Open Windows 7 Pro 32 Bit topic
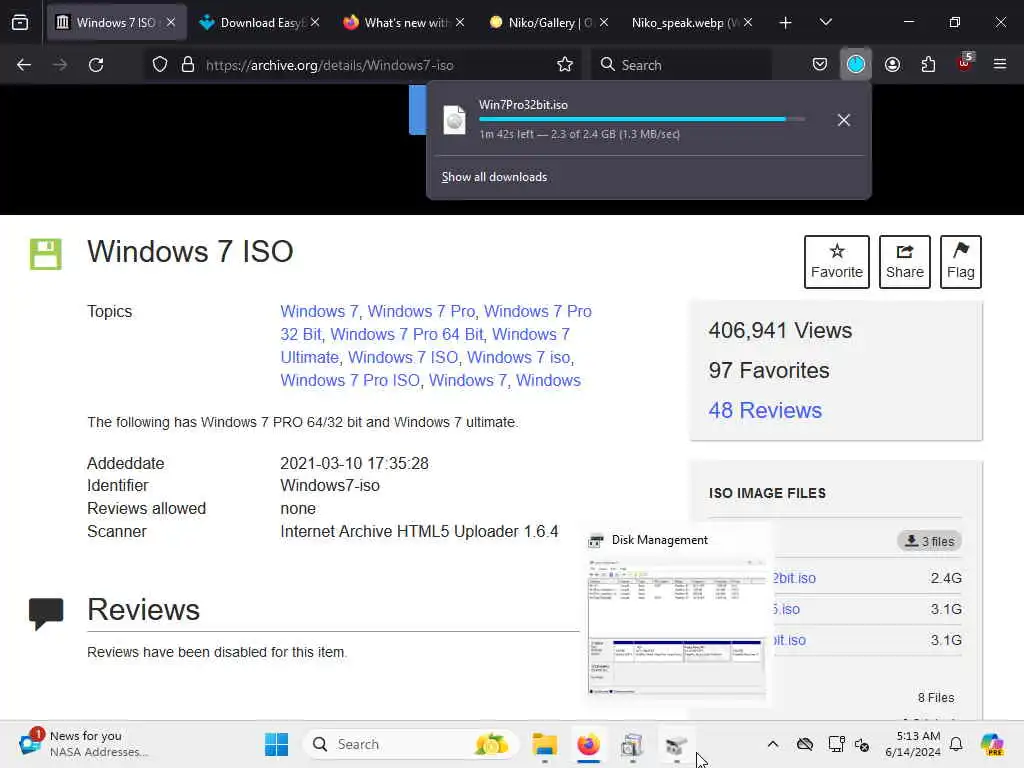This screenshot has width=1024, height=768. point(436,323)
